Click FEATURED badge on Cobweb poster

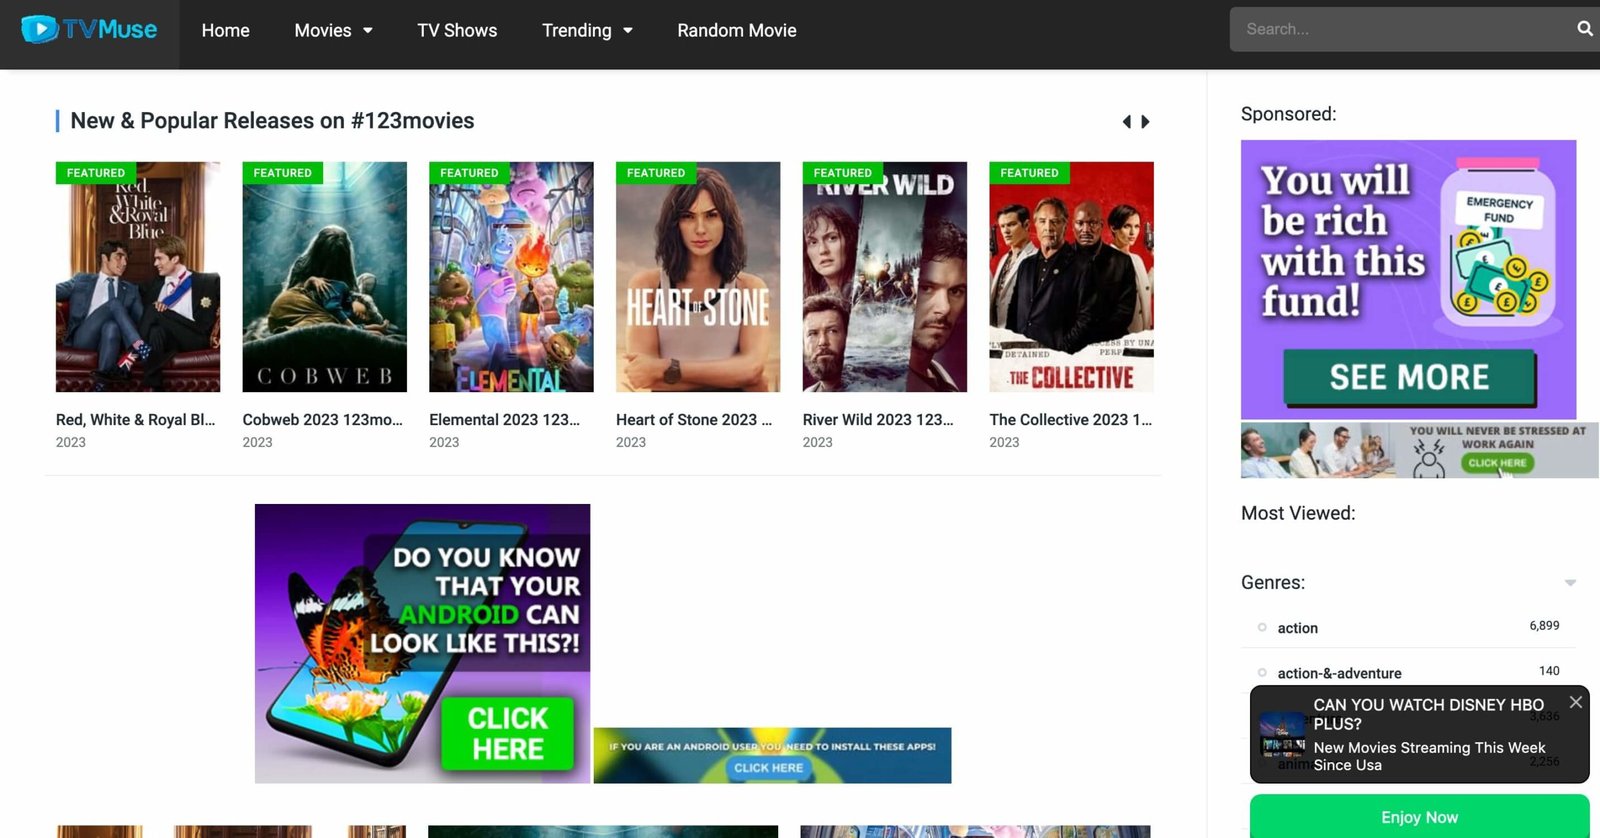283,173
